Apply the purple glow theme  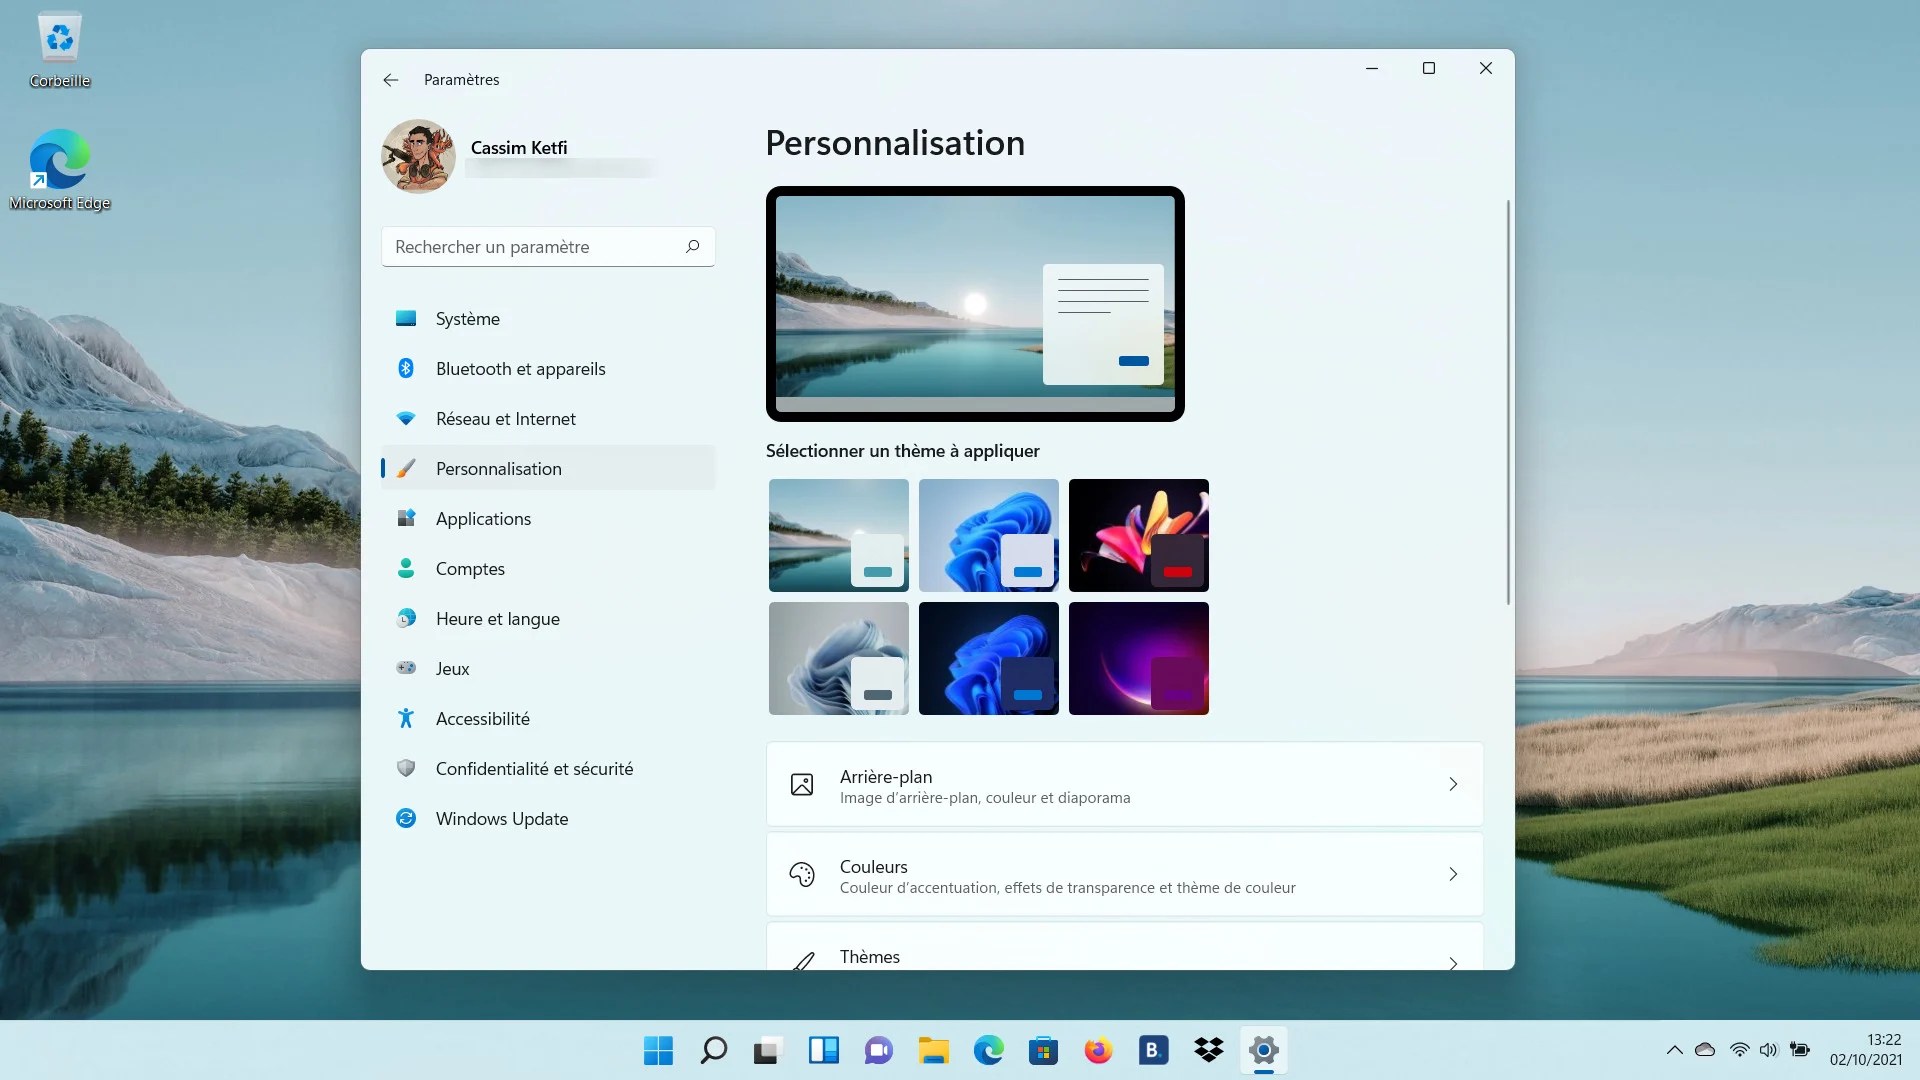(1139, 658)
